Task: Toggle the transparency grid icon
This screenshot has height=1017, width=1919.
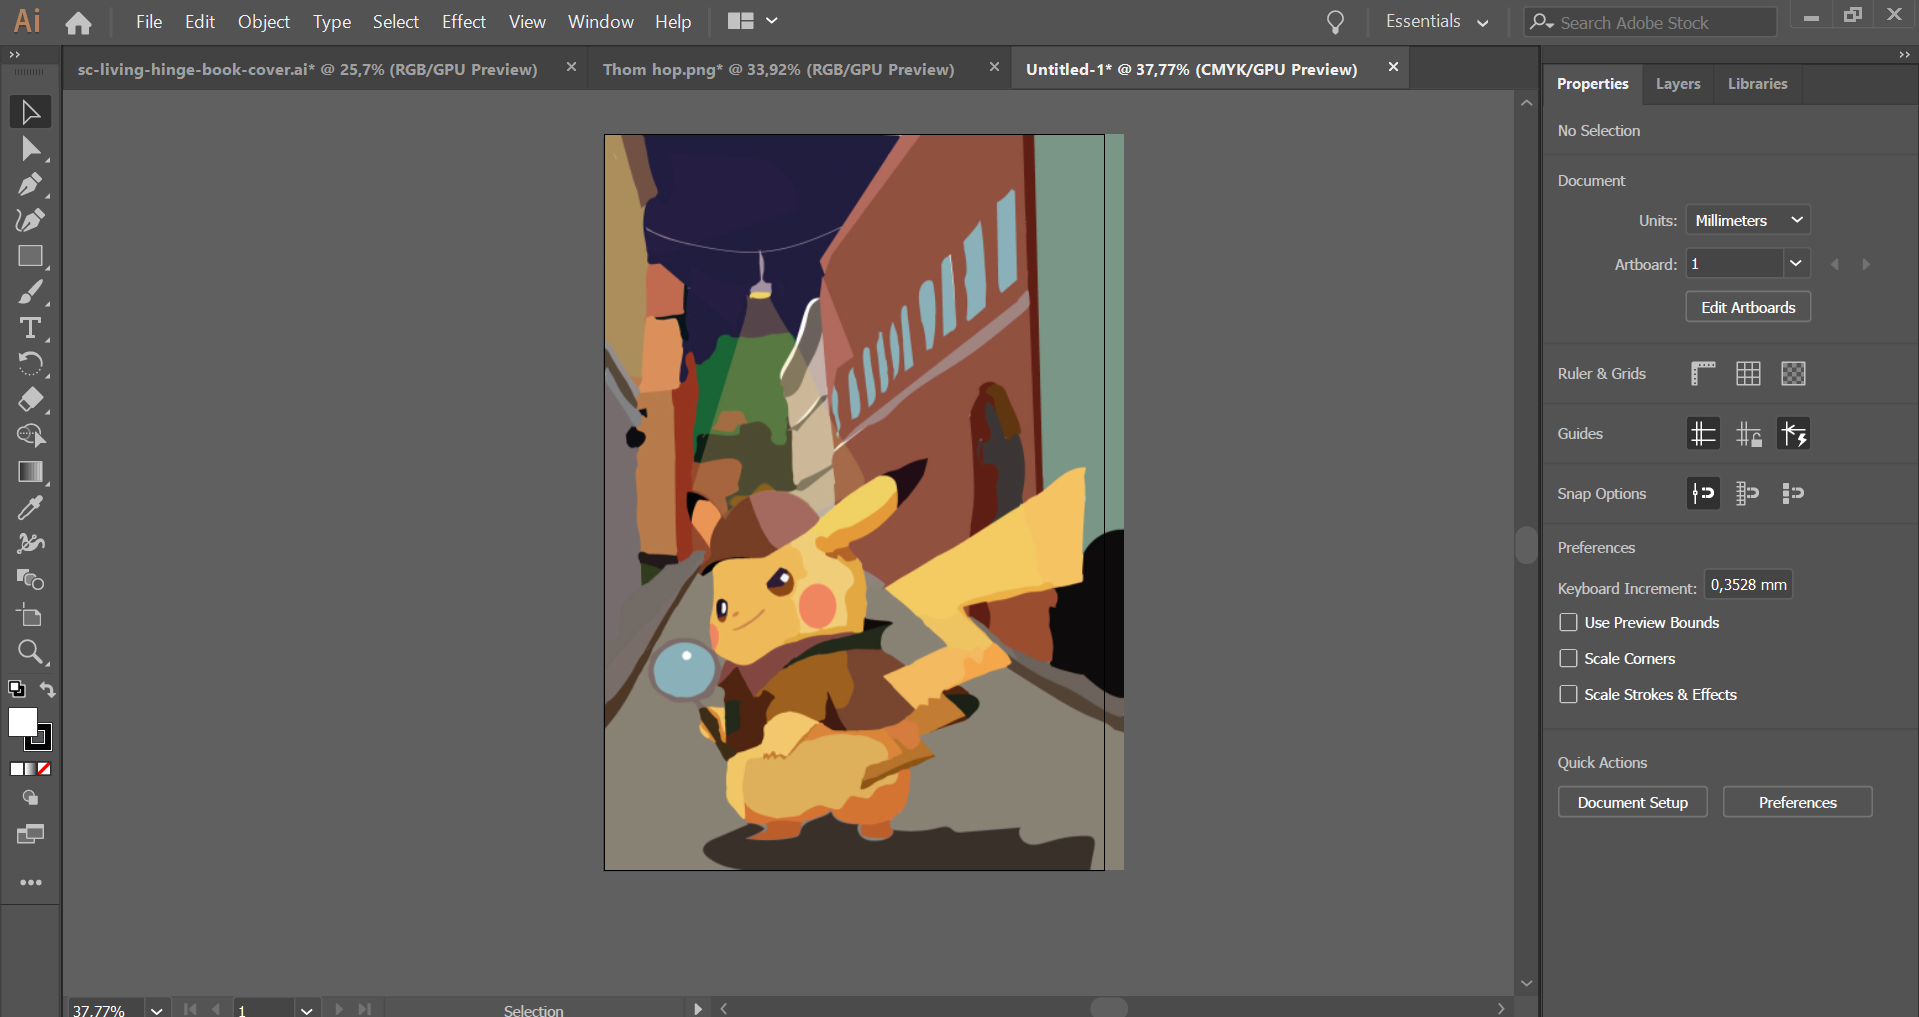Action: [1793, 374]
